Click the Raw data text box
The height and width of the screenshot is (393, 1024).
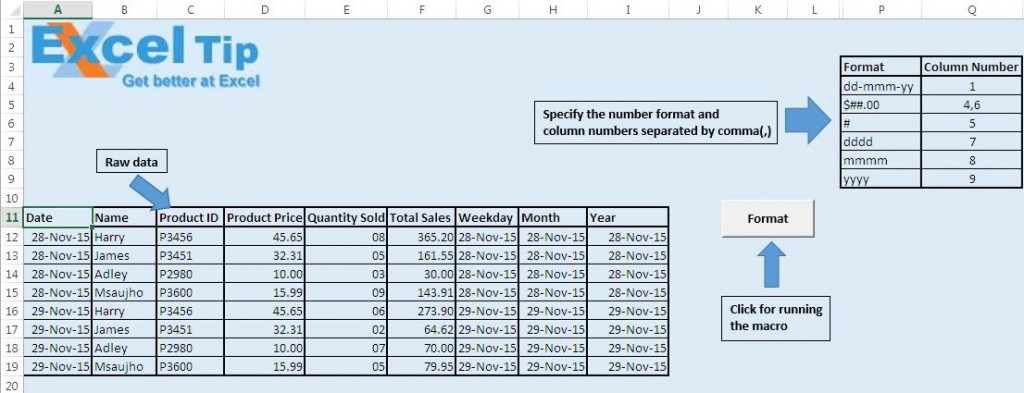pyautogui.click(x=131, y=163)
